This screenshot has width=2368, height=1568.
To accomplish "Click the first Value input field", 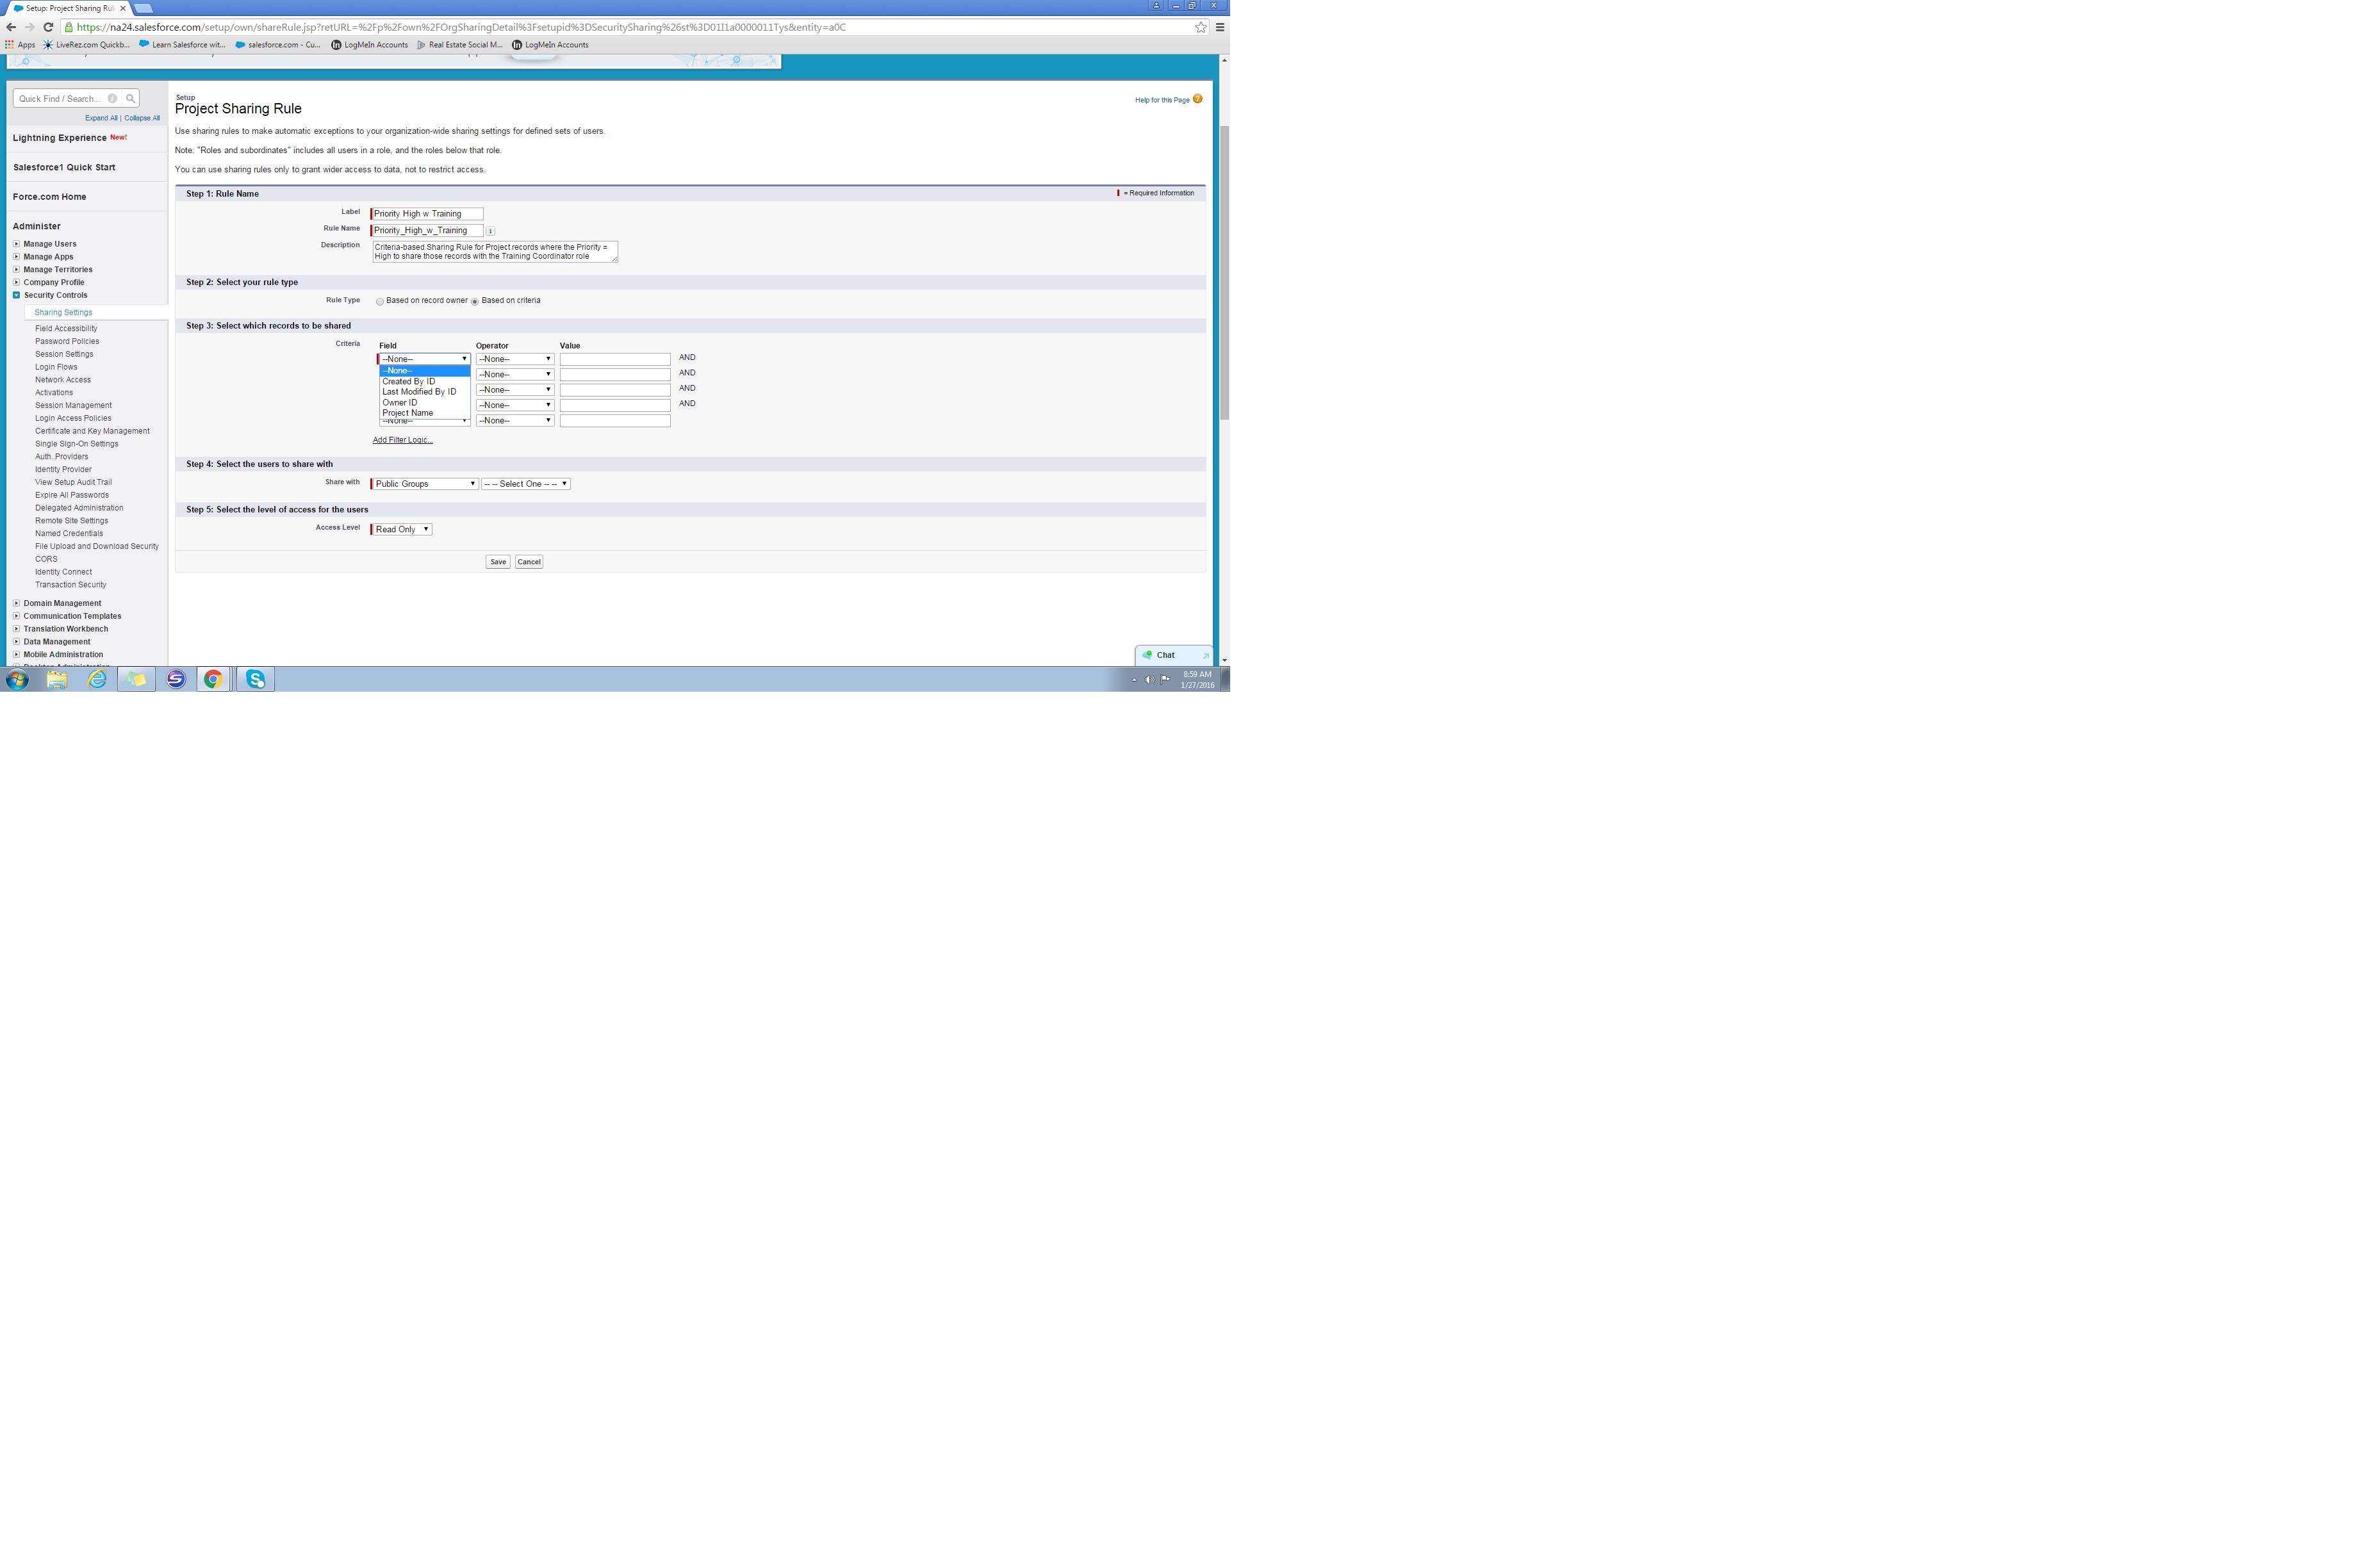I will click(x=615, y=358).
